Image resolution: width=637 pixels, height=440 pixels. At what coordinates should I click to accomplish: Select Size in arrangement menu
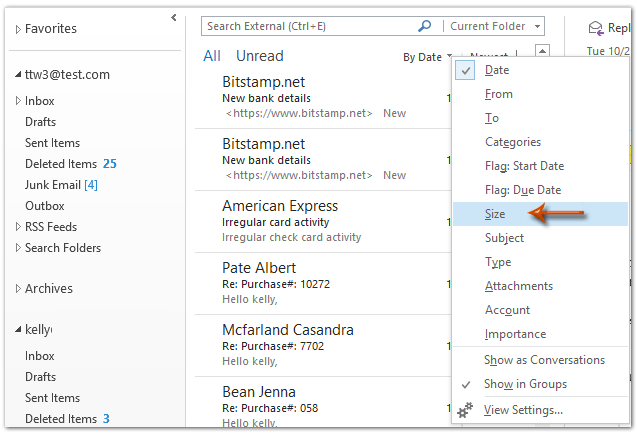point(495,214)
